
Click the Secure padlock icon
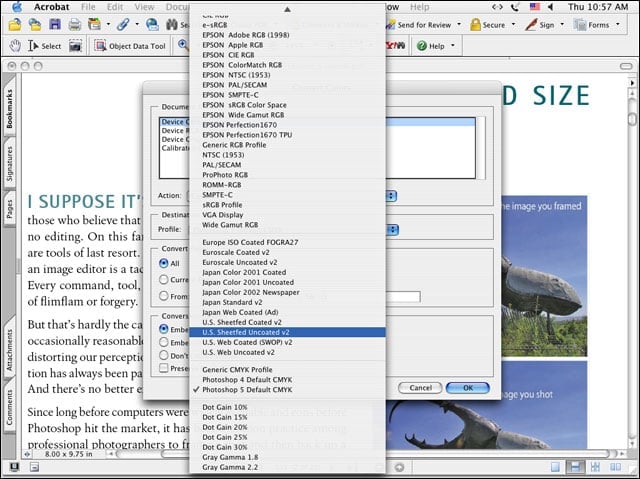click(x=475, y=24)
